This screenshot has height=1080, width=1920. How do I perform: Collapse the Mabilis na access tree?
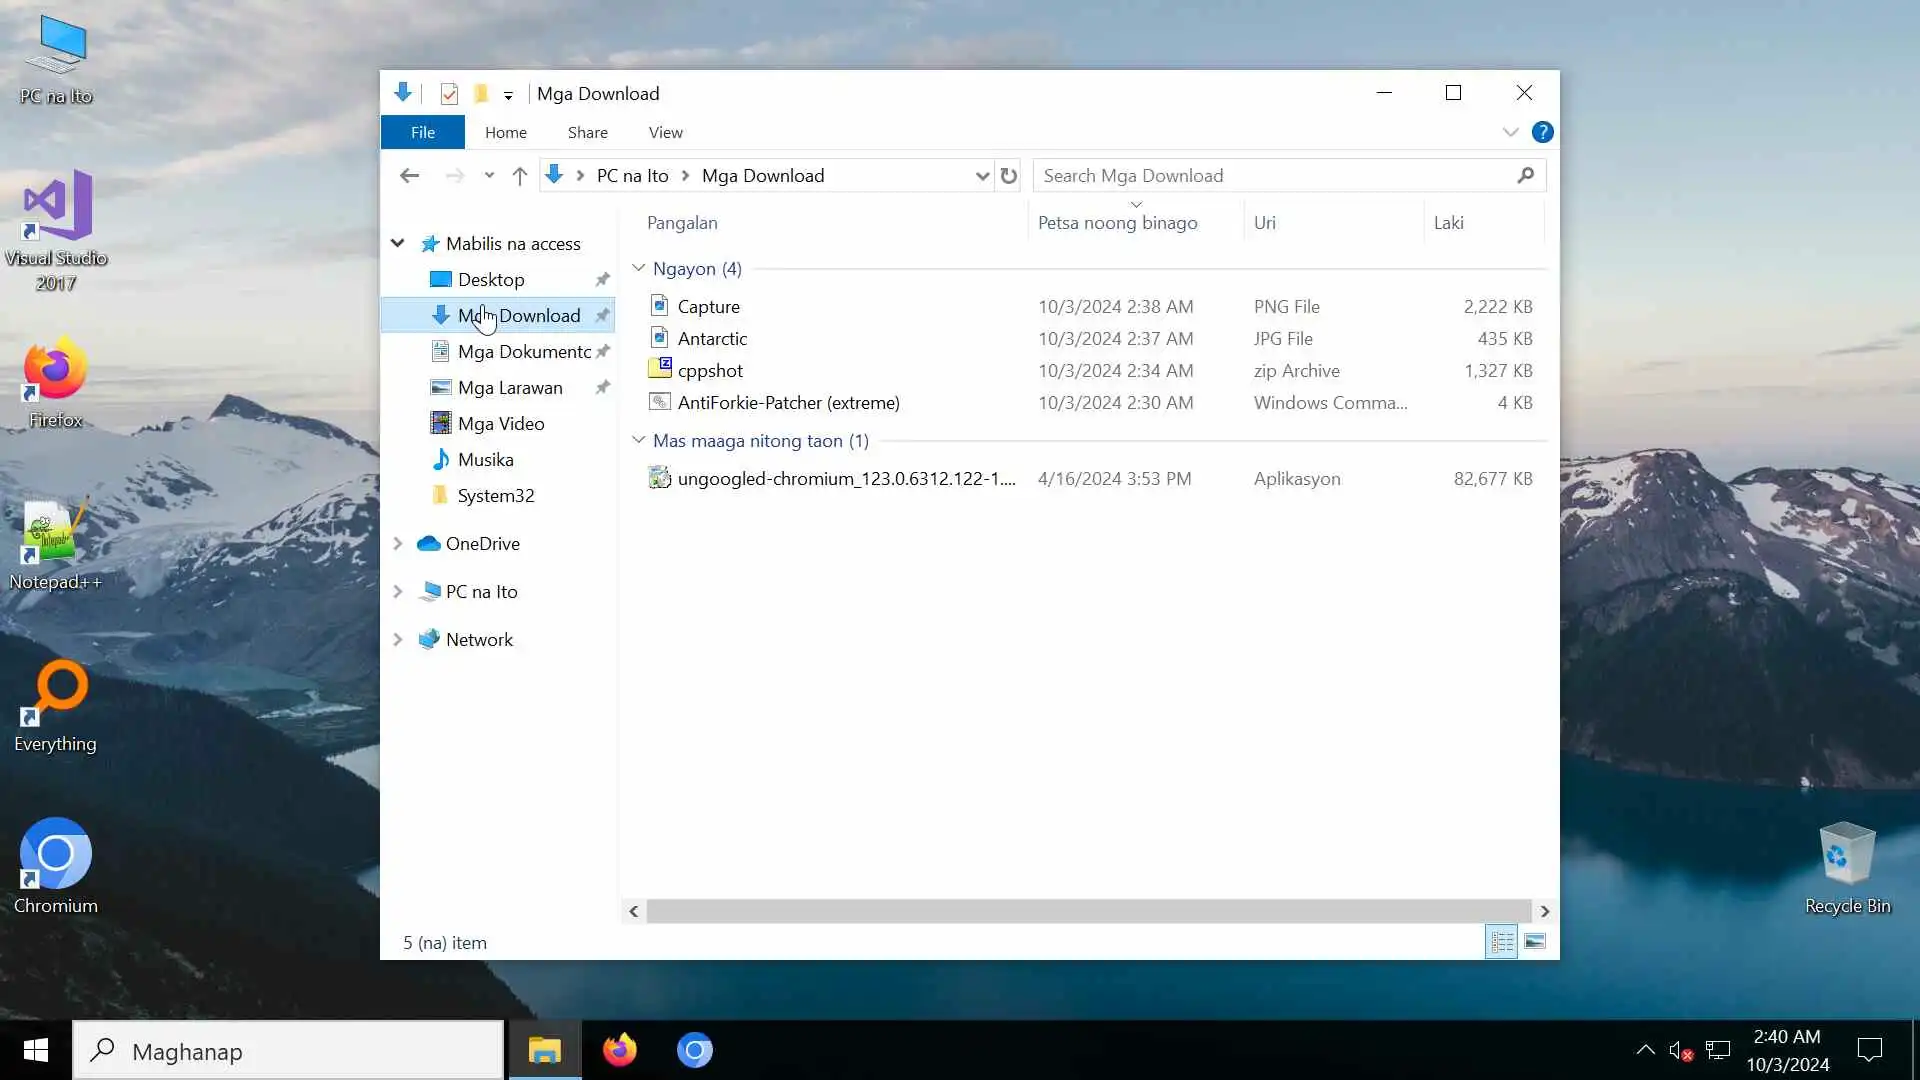(x=397, y=243)
